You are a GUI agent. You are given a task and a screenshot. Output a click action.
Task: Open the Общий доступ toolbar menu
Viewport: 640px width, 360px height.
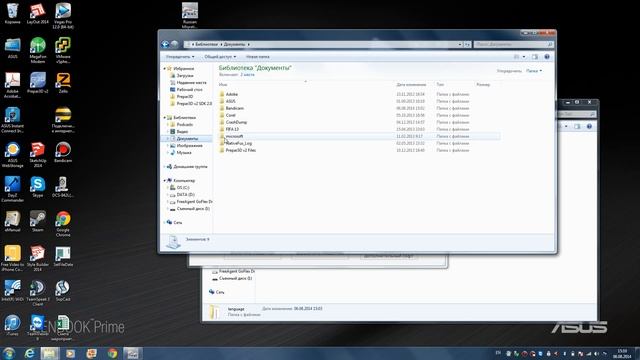(x=220, y=57)
